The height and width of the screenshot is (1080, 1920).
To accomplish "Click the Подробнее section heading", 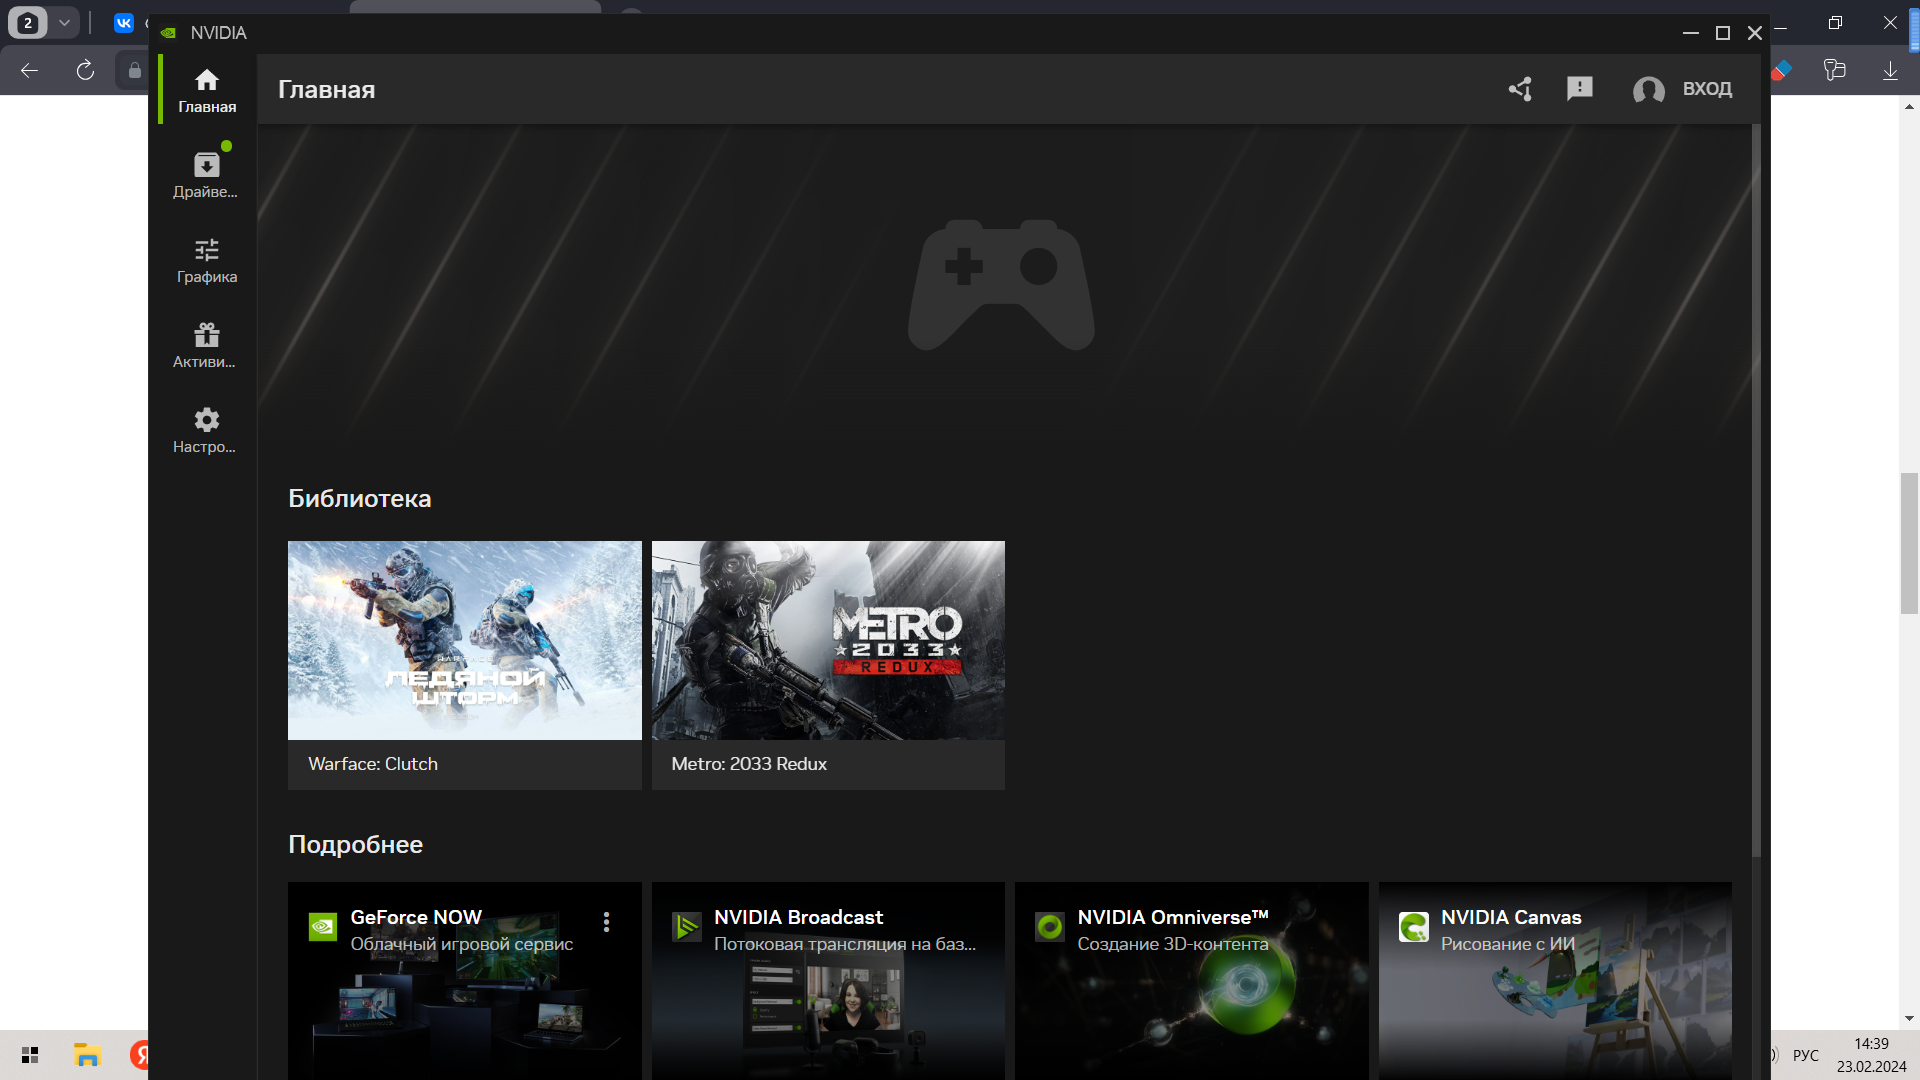I will (x=355, y=844).
